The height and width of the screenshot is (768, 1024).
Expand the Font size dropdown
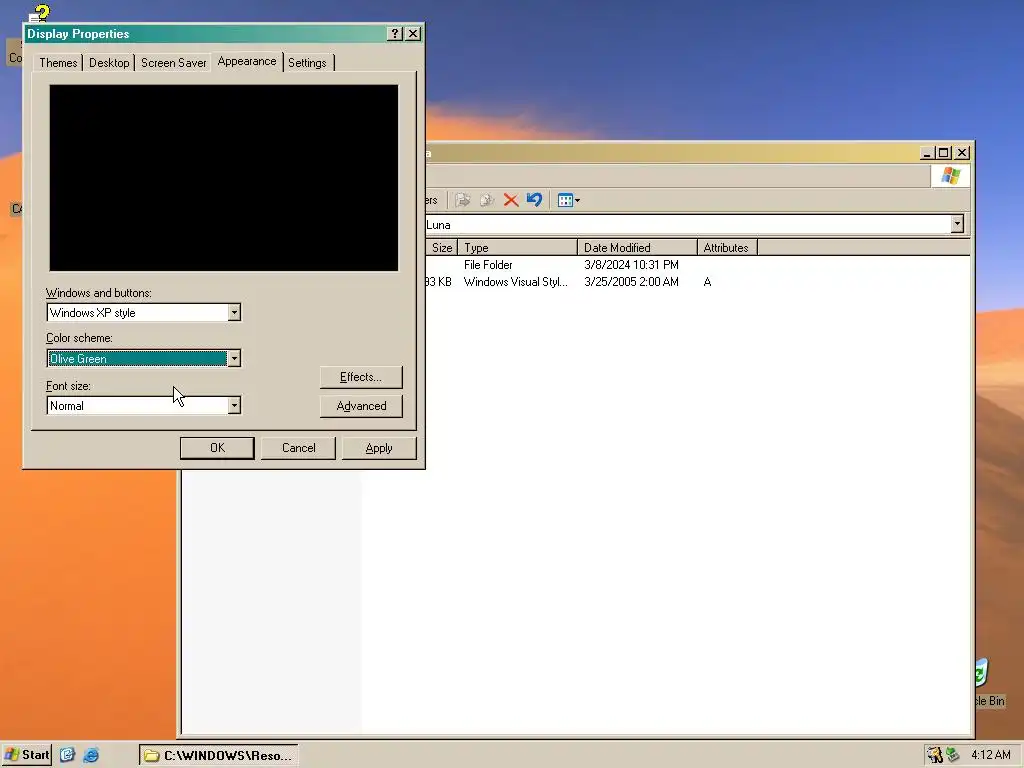coord(234,406)
